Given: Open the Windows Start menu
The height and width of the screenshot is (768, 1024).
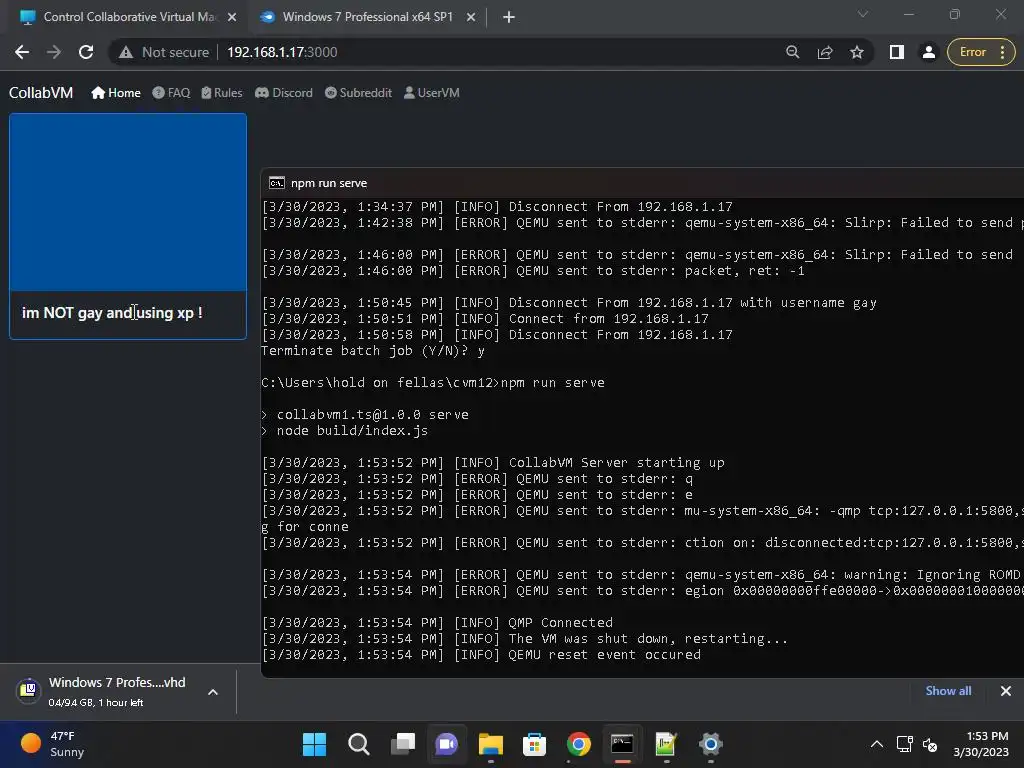Looking at the screenshot, I should [314, 744].
